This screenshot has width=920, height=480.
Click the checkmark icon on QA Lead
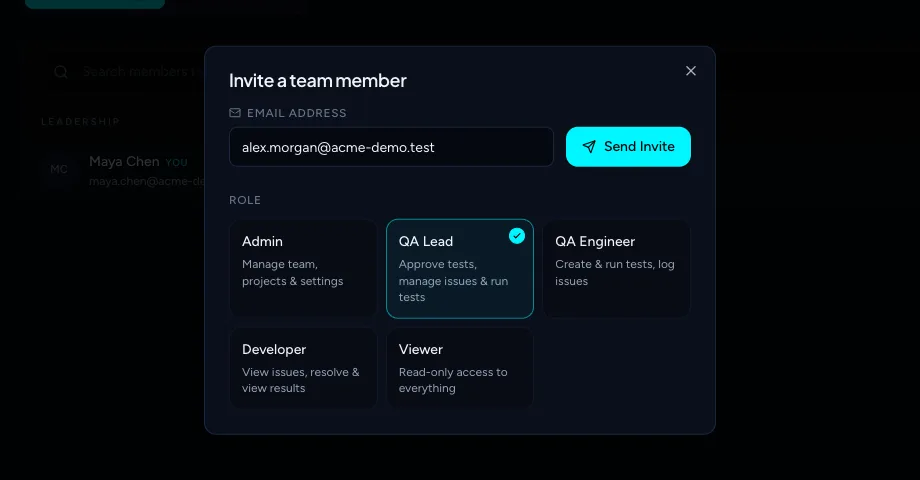coord(517,236)
